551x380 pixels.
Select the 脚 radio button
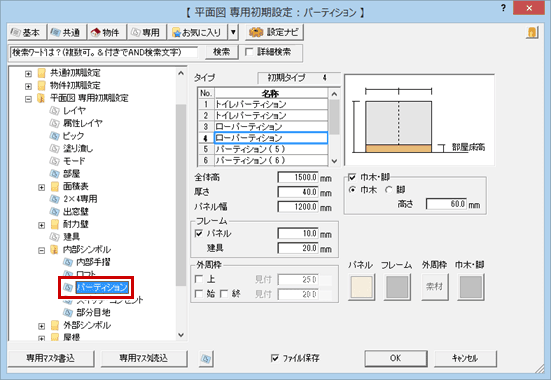pyautogui.click(x=388, y=190)
